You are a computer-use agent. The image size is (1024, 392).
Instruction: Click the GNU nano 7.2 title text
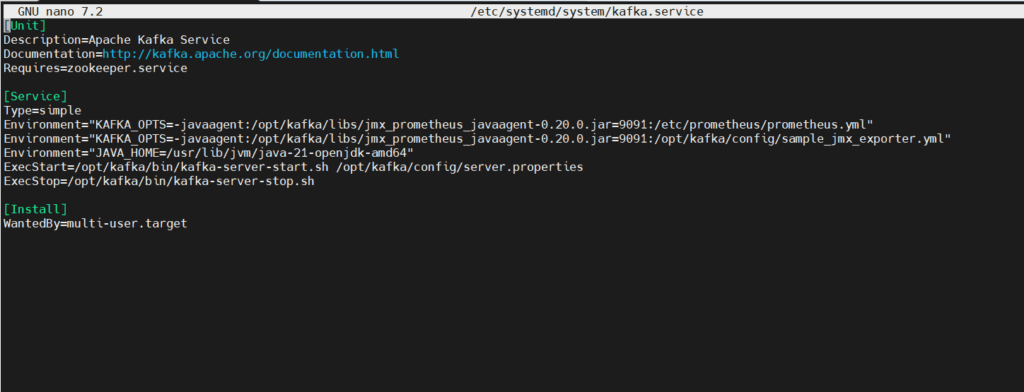tap(60, 12)
